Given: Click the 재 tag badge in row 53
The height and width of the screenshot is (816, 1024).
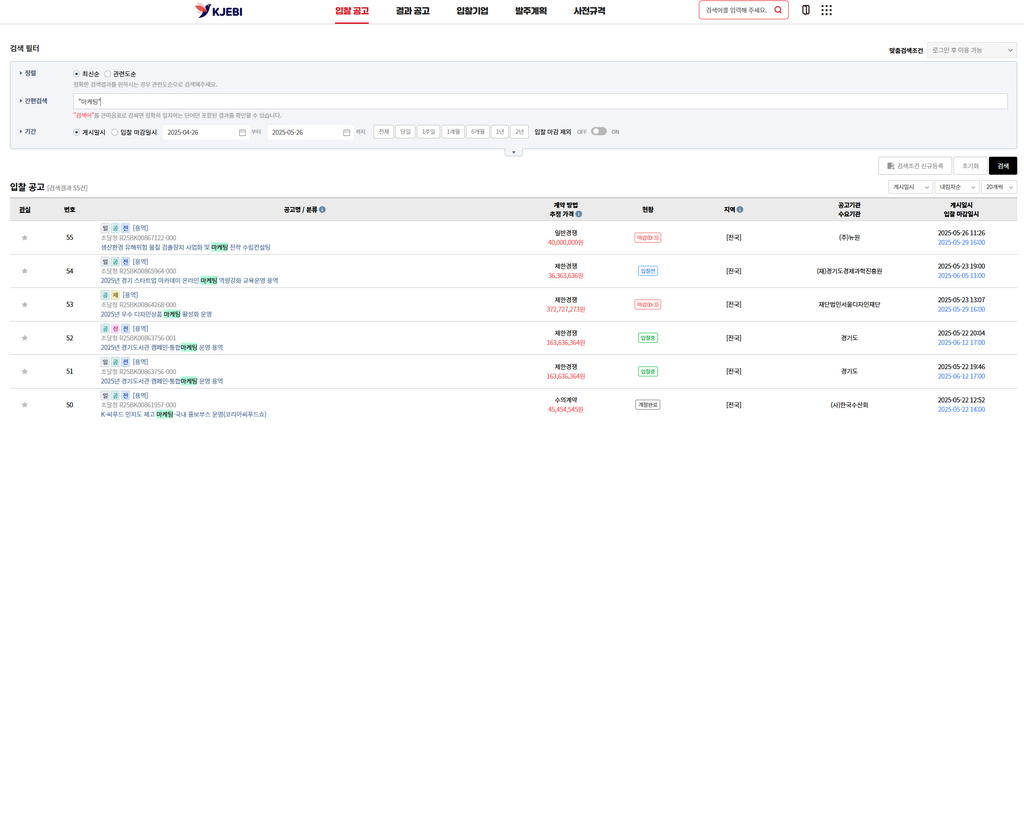Looking at the screenshot, I should 115,295.
